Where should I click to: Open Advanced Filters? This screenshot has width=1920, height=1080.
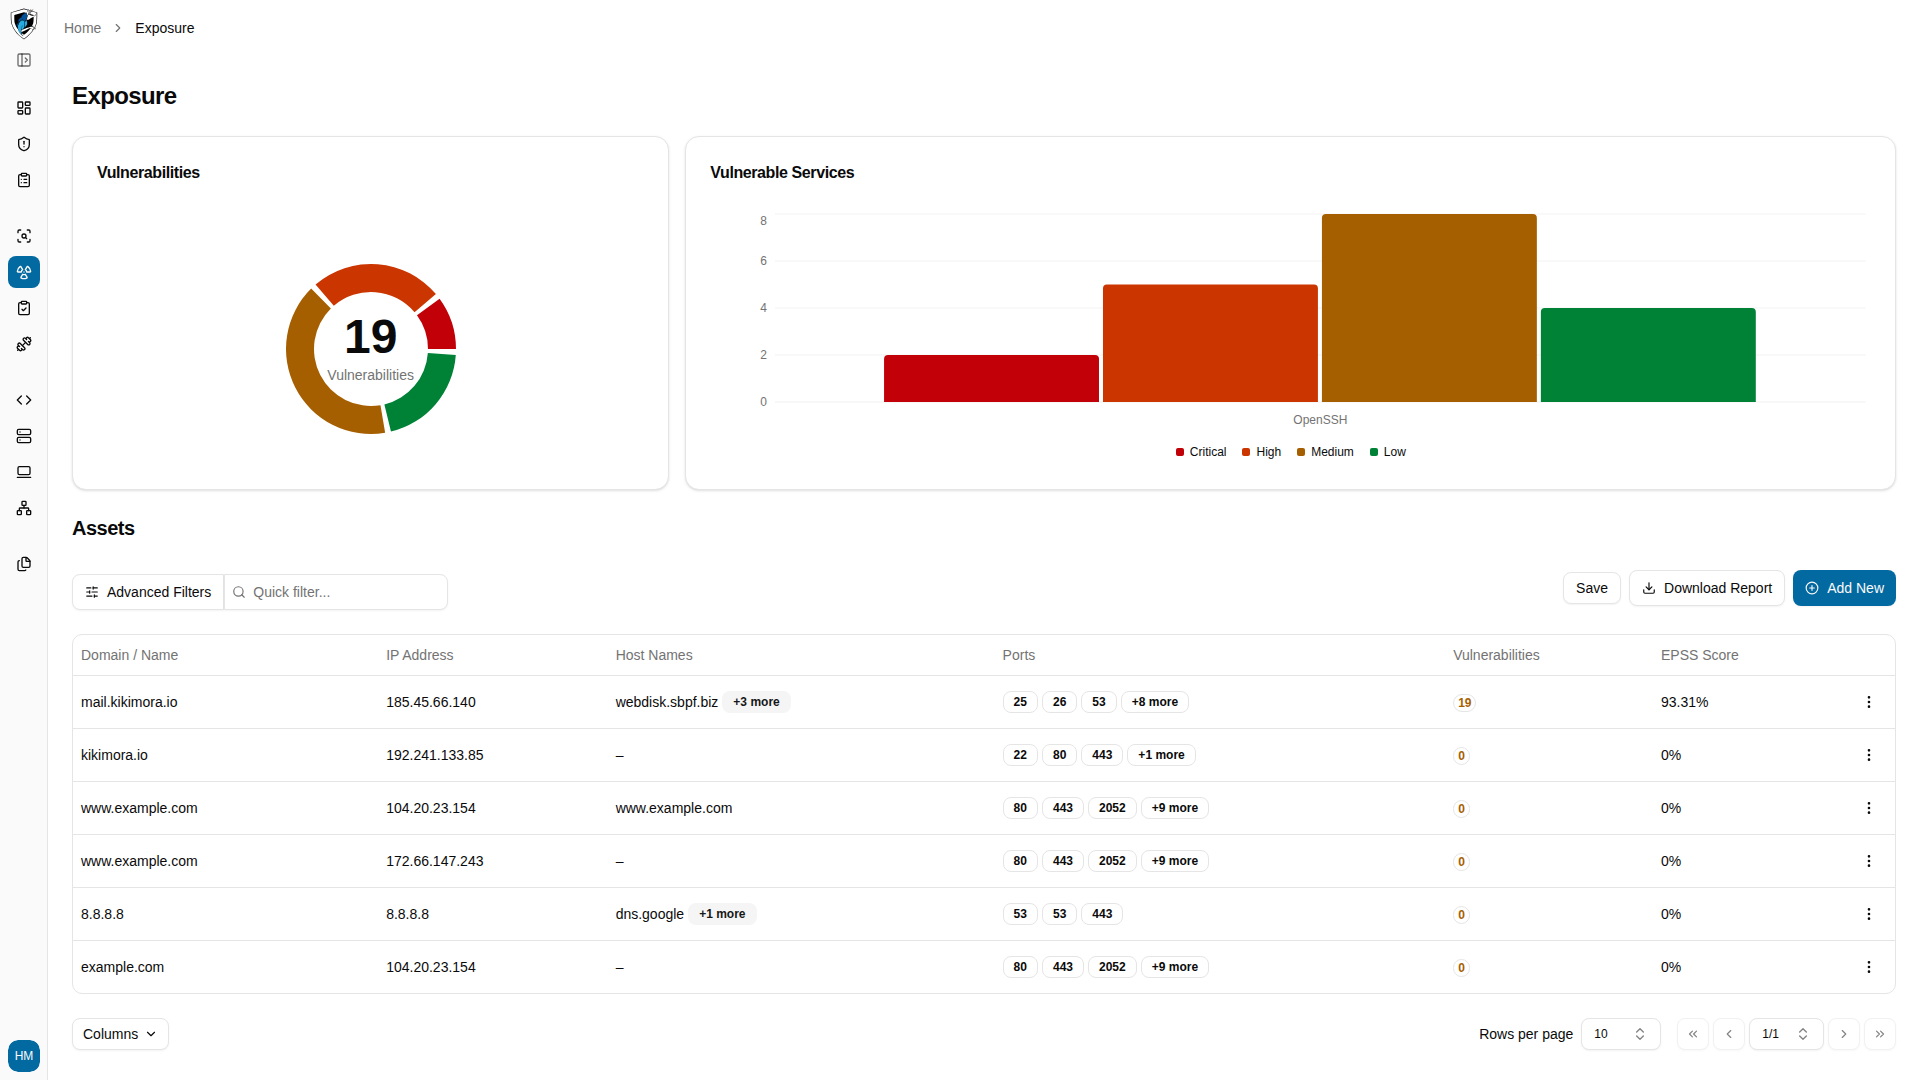148,592
